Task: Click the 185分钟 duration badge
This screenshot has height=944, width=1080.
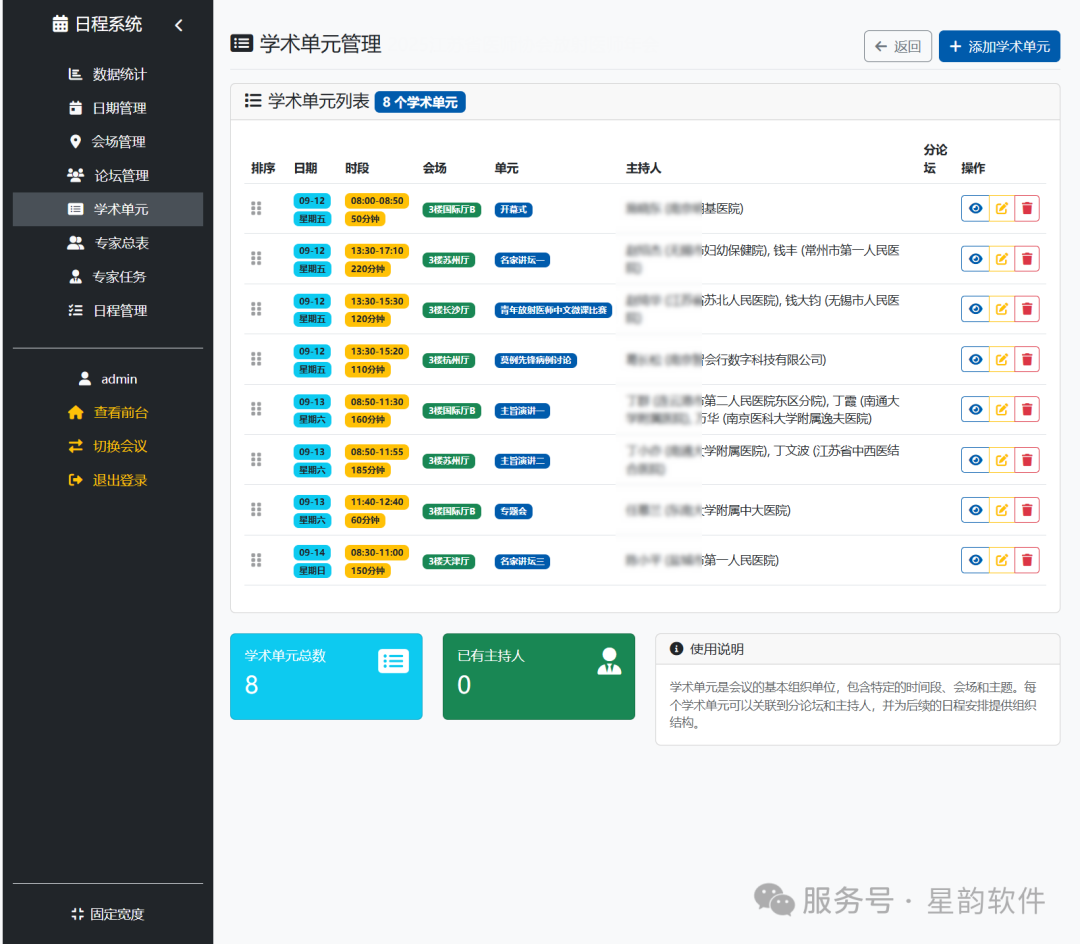Action: pyautogui.click(x=368, y=470)
